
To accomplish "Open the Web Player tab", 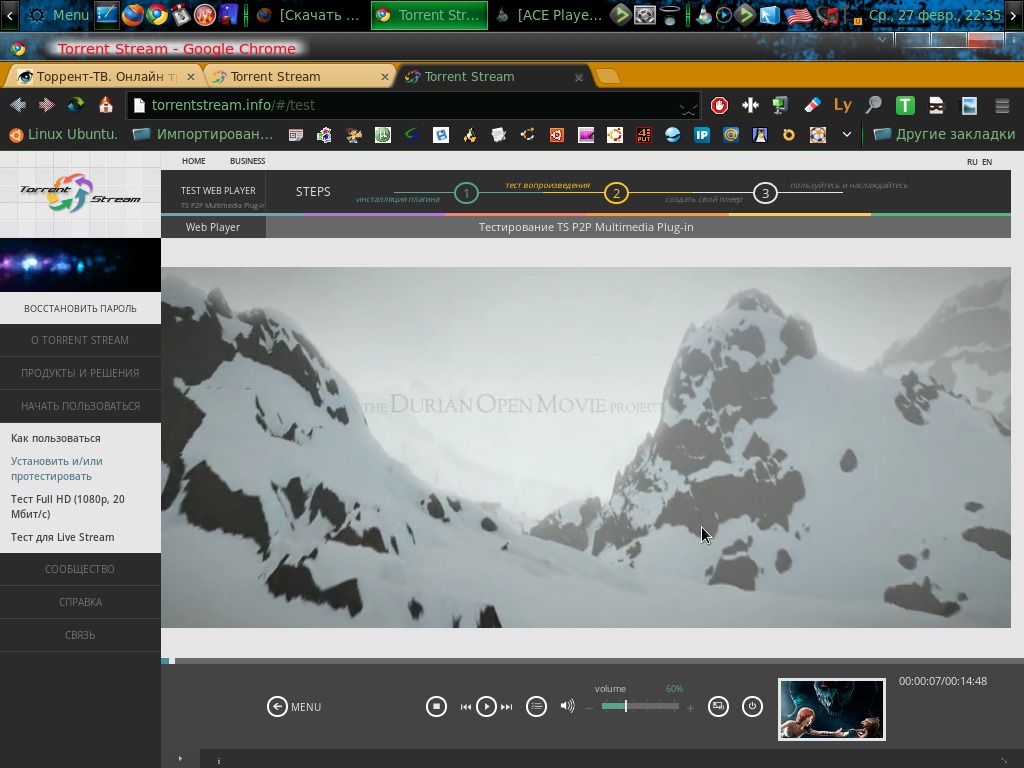I will [x=213, y=227].
